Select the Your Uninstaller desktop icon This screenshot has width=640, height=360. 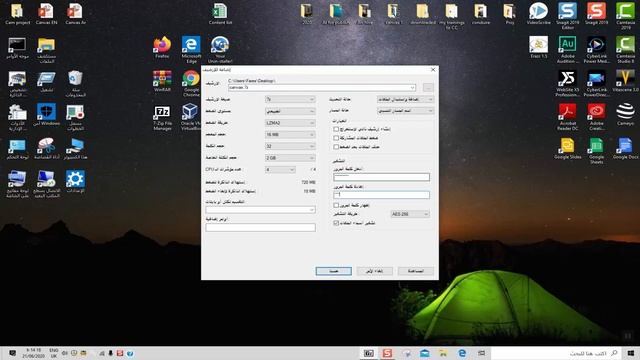click(220, 50)
